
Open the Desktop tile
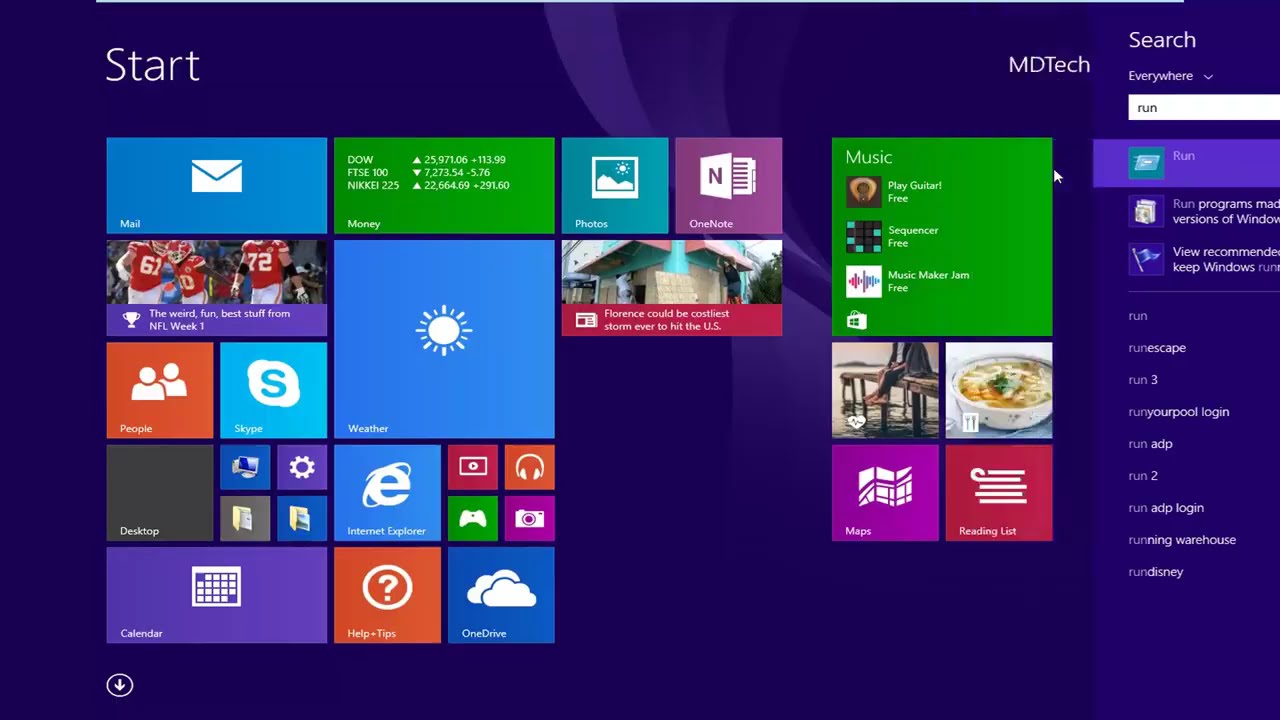point(160,493)
